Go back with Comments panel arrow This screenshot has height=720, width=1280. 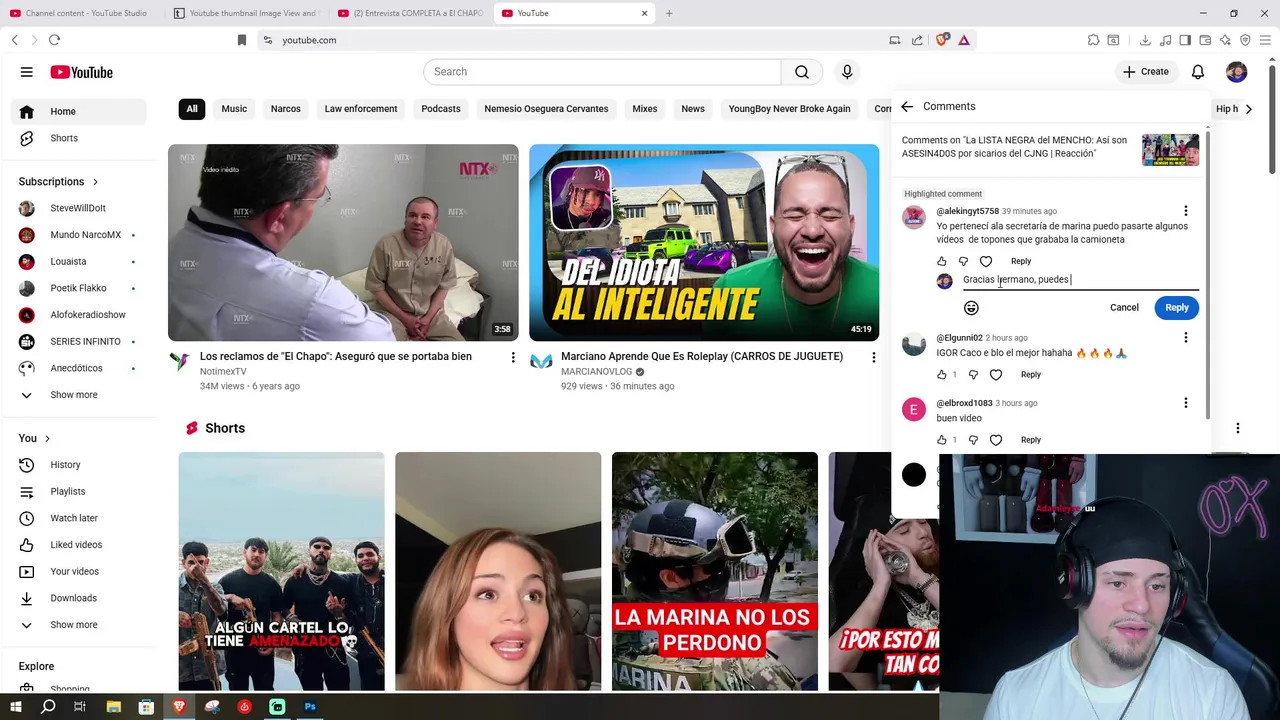point(907,106)
